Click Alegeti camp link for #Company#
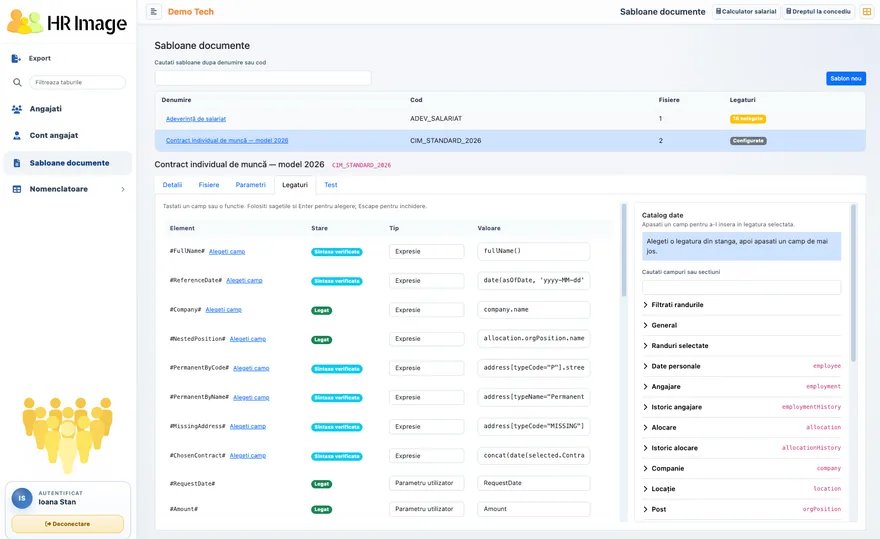 (223, 310)
